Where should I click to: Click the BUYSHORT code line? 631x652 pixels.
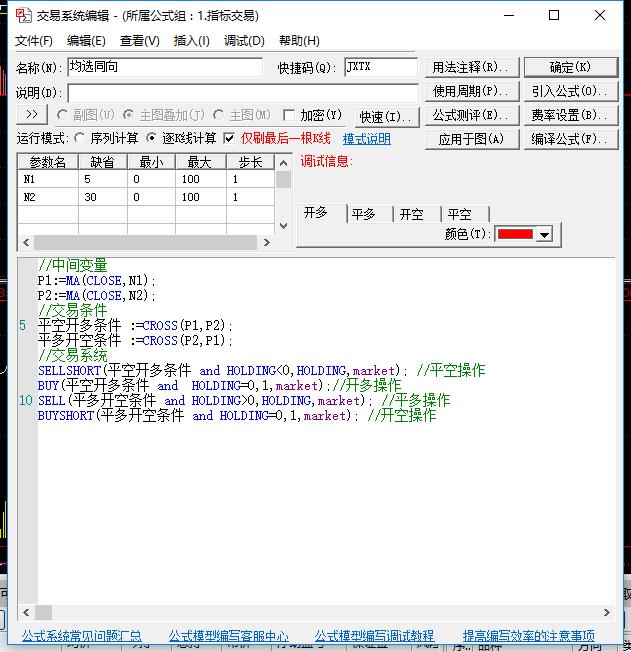click(x=237, y=415)
